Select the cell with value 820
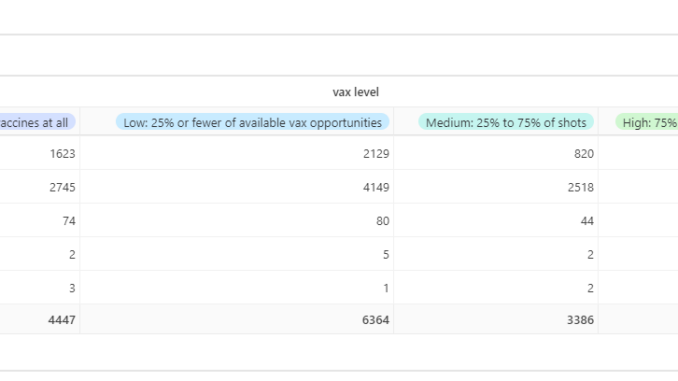The height and width of the screenshot is (381, 678). coord(496,154)
